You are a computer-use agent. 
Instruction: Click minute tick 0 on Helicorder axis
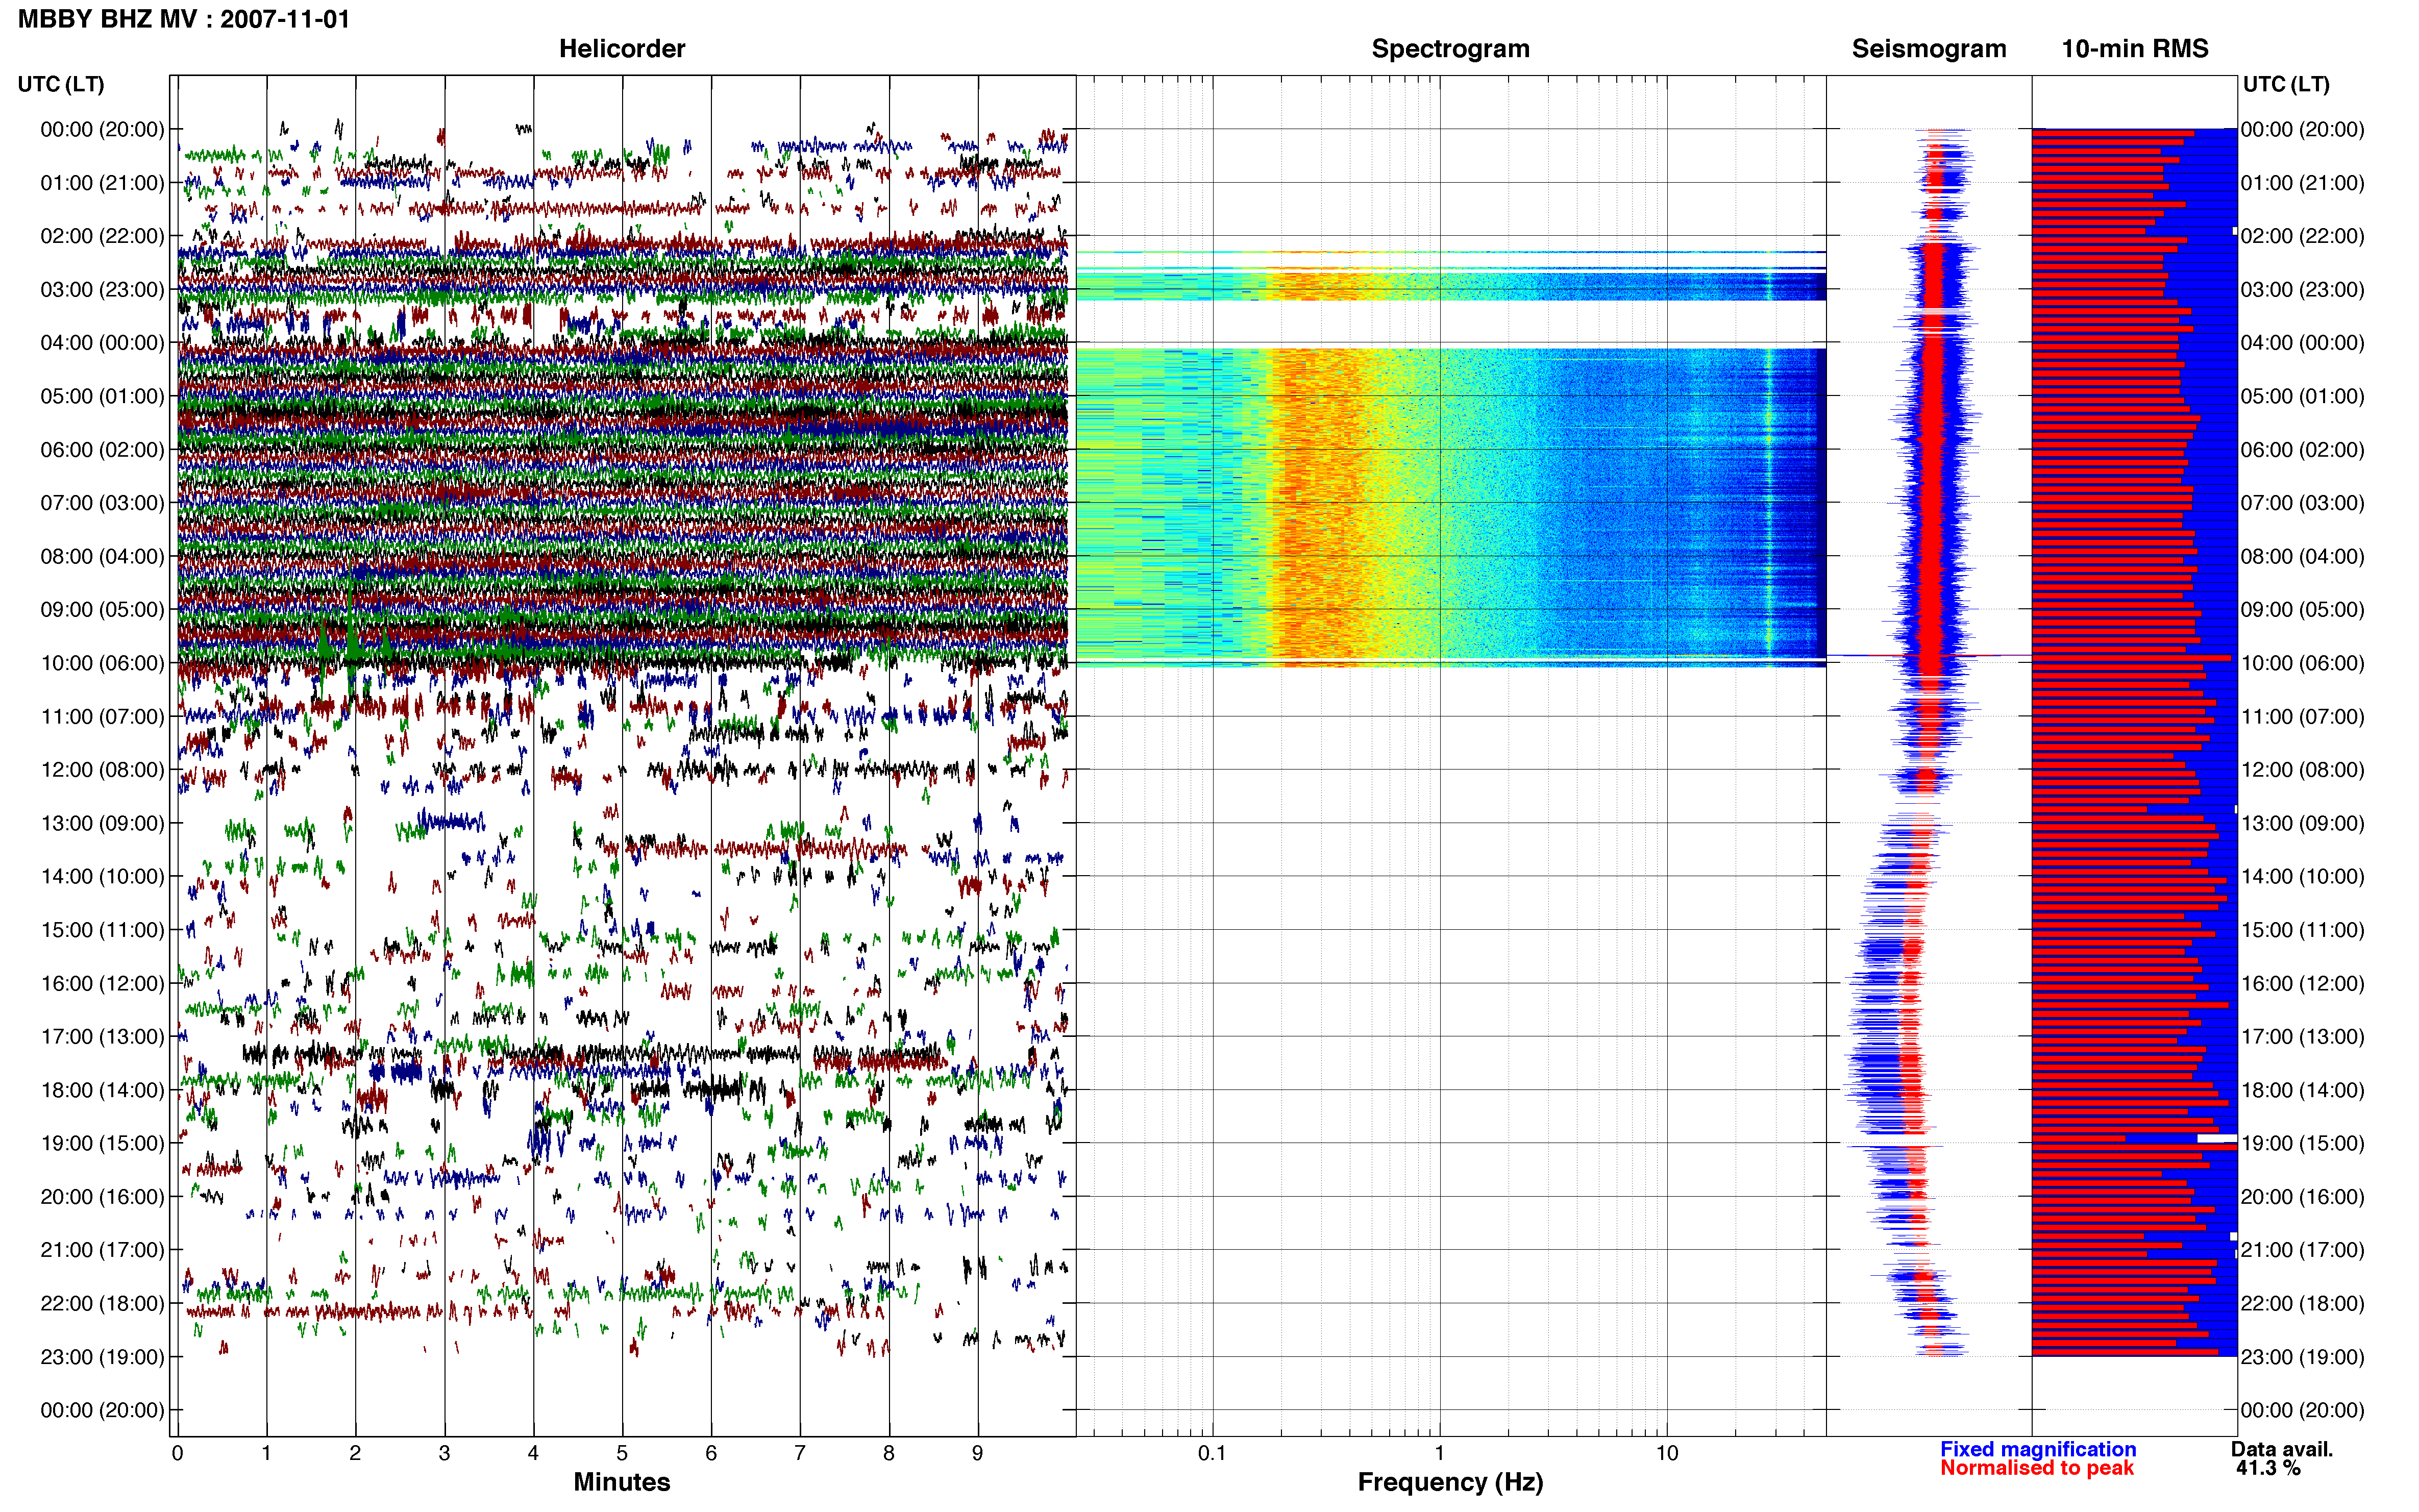pyautogui.click(x=178, y=1453)
